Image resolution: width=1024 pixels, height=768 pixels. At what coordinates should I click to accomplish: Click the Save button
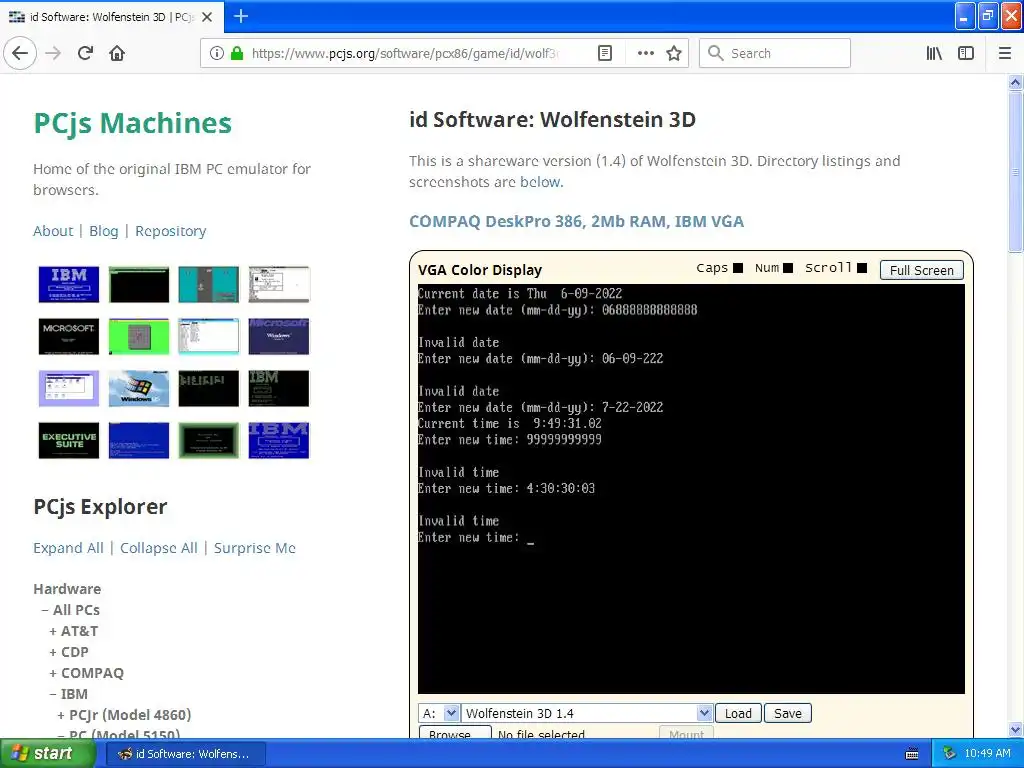coord(788,713)
